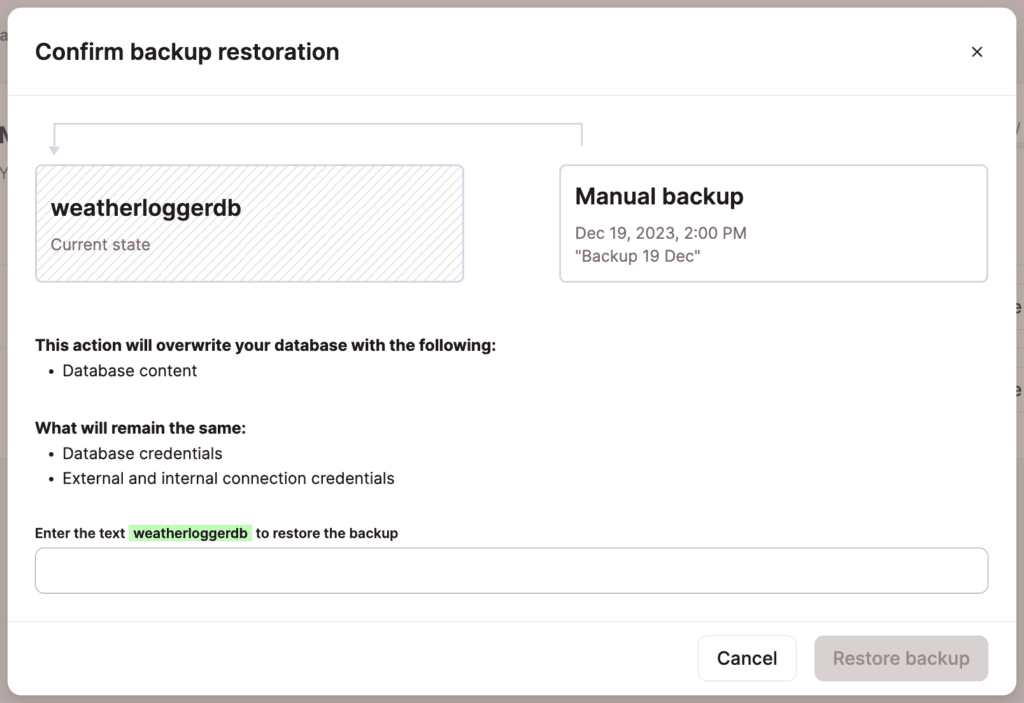Click the Backup 19 Dec label
1024x703 pixels.
(640, 256)
